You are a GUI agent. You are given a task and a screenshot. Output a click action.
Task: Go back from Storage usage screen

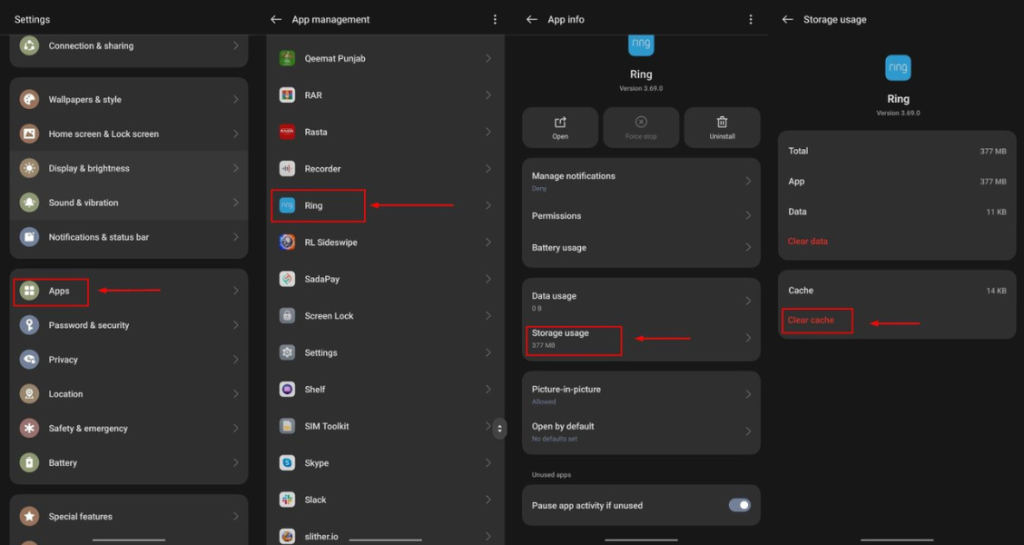(x=788, y=20)
